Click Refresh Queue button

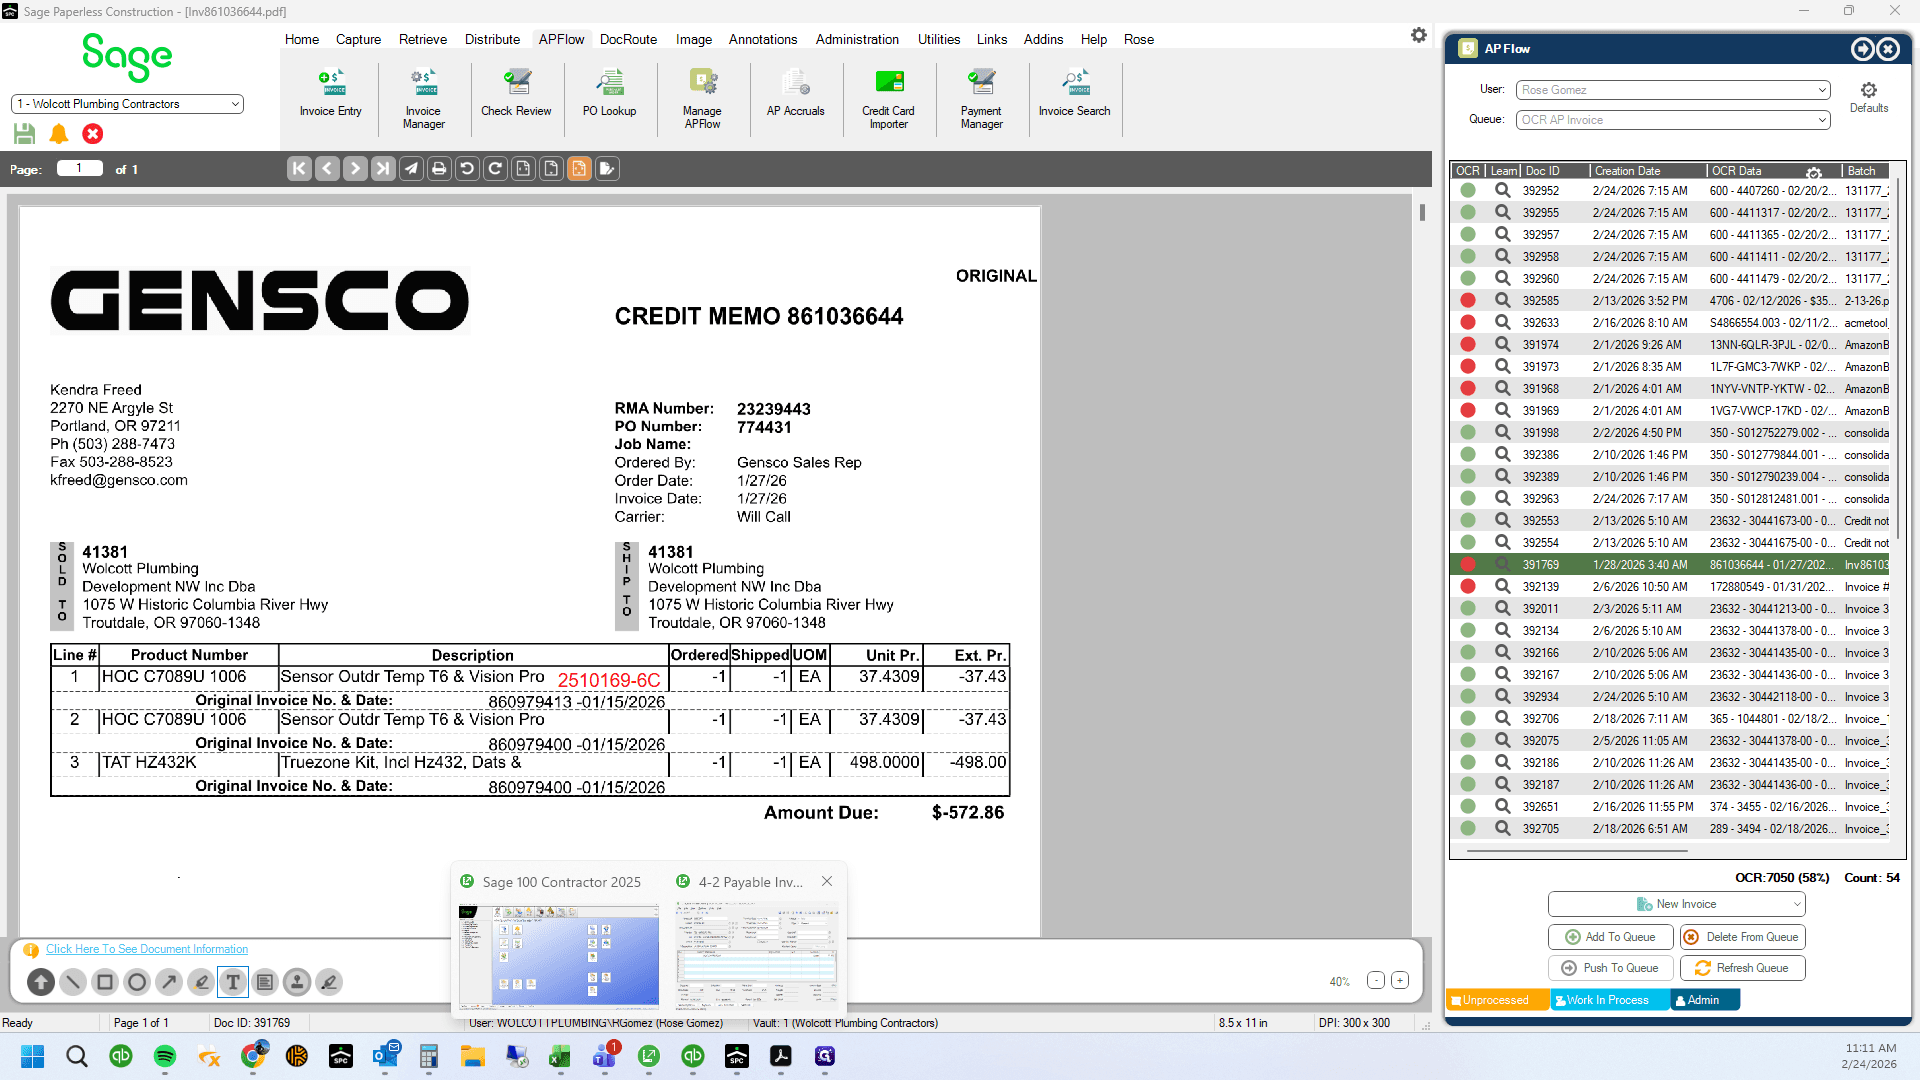pyautogui.click(x=1742, y=968)
